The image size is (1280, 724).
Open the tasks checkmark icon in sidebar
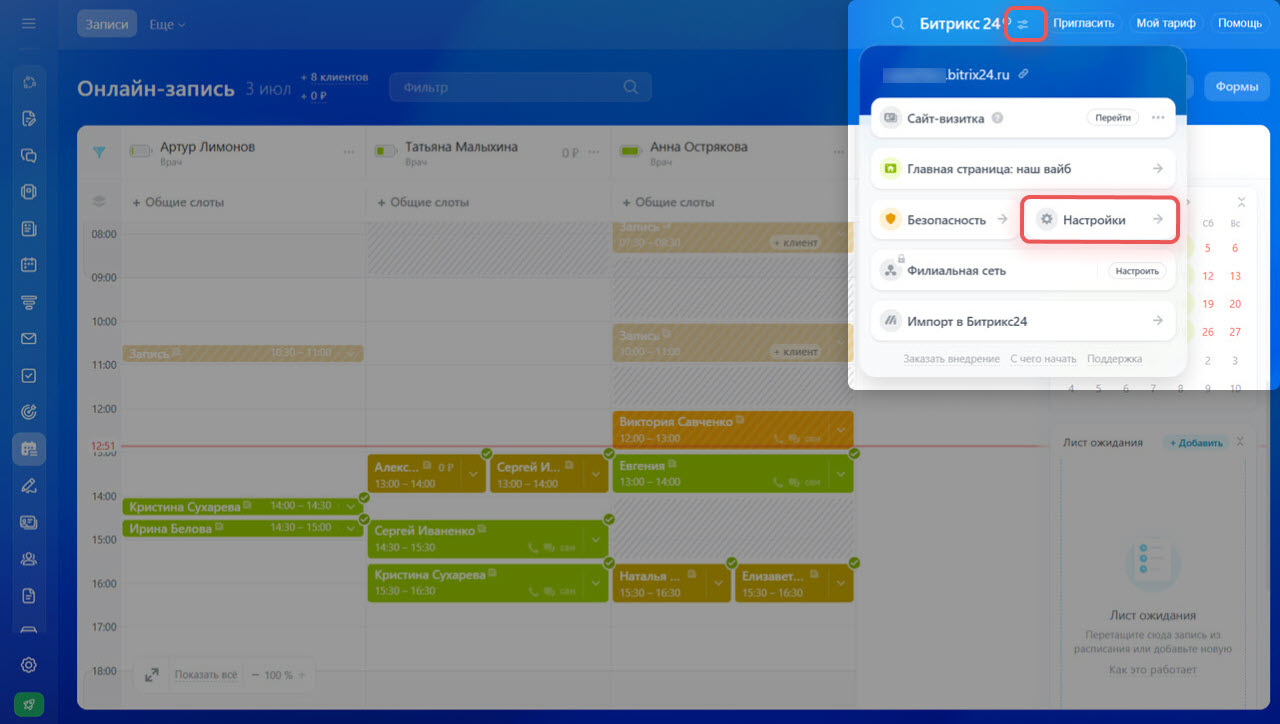[x=29, y=376]
